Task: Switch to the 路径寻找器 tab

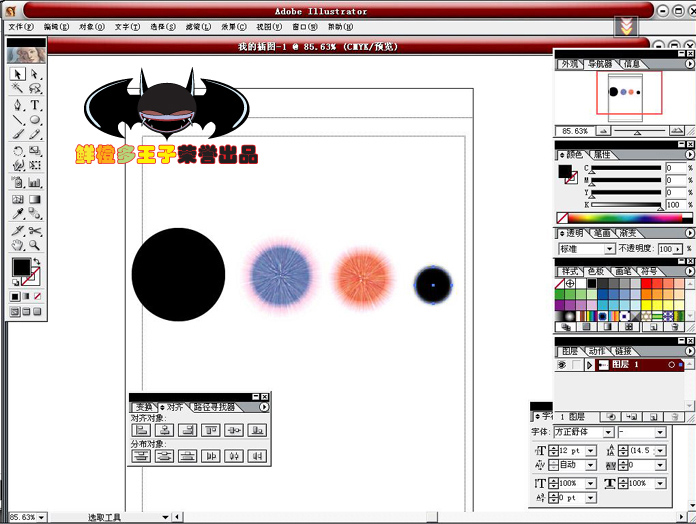Action: [x=214, y=407]
